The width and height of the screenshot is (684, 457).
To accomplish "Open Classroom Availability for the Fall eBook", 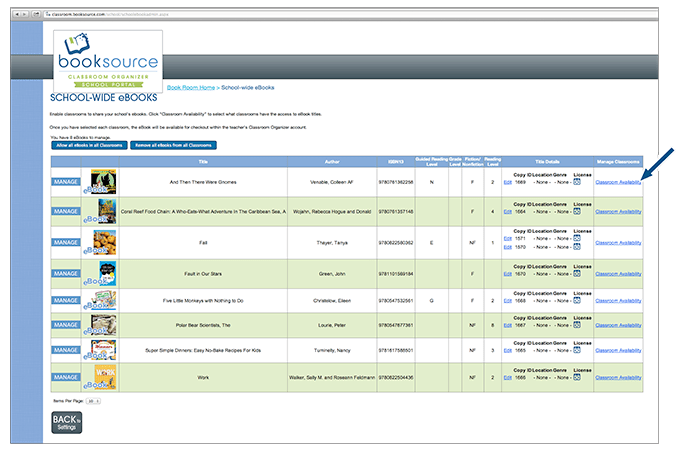I will (x=618, y=242).
